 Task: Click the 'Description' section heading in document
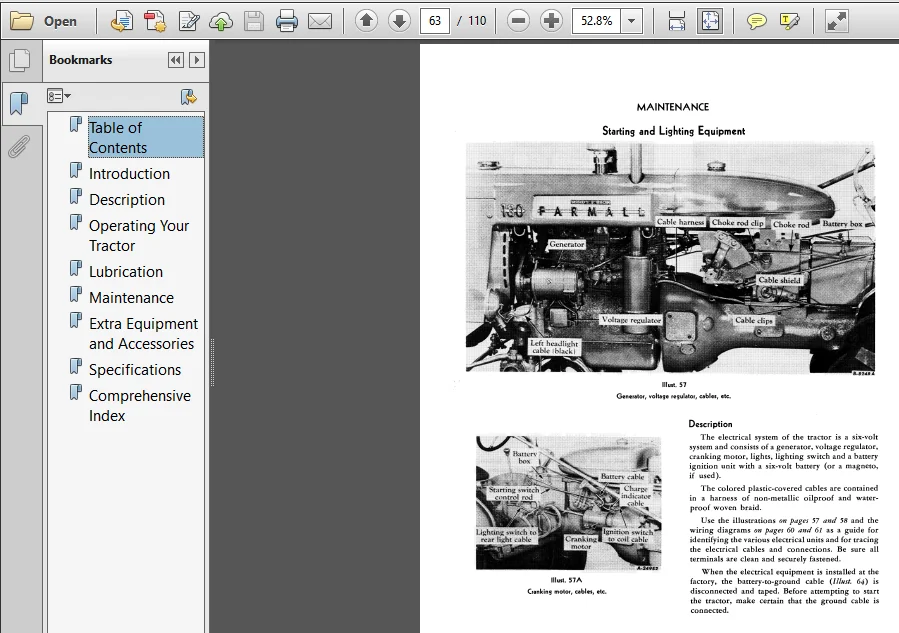coord(710,424)
